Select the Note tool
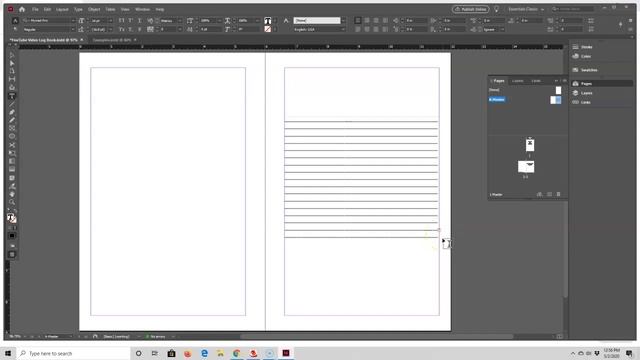 (x=12, y=178)
